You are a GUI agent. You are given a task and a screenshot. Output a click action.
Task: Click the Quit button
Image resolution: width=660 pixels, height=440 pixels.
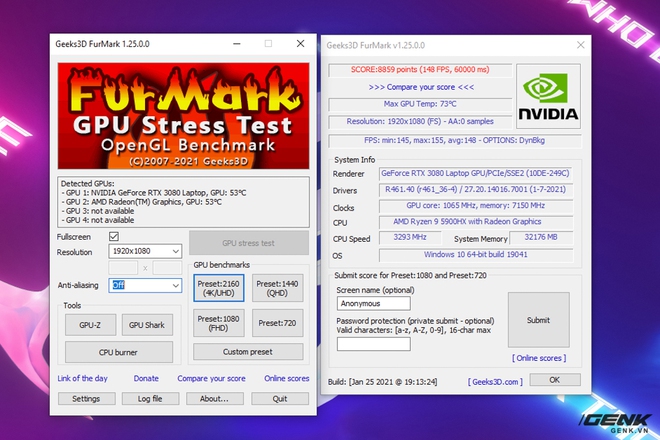point(280,399)
